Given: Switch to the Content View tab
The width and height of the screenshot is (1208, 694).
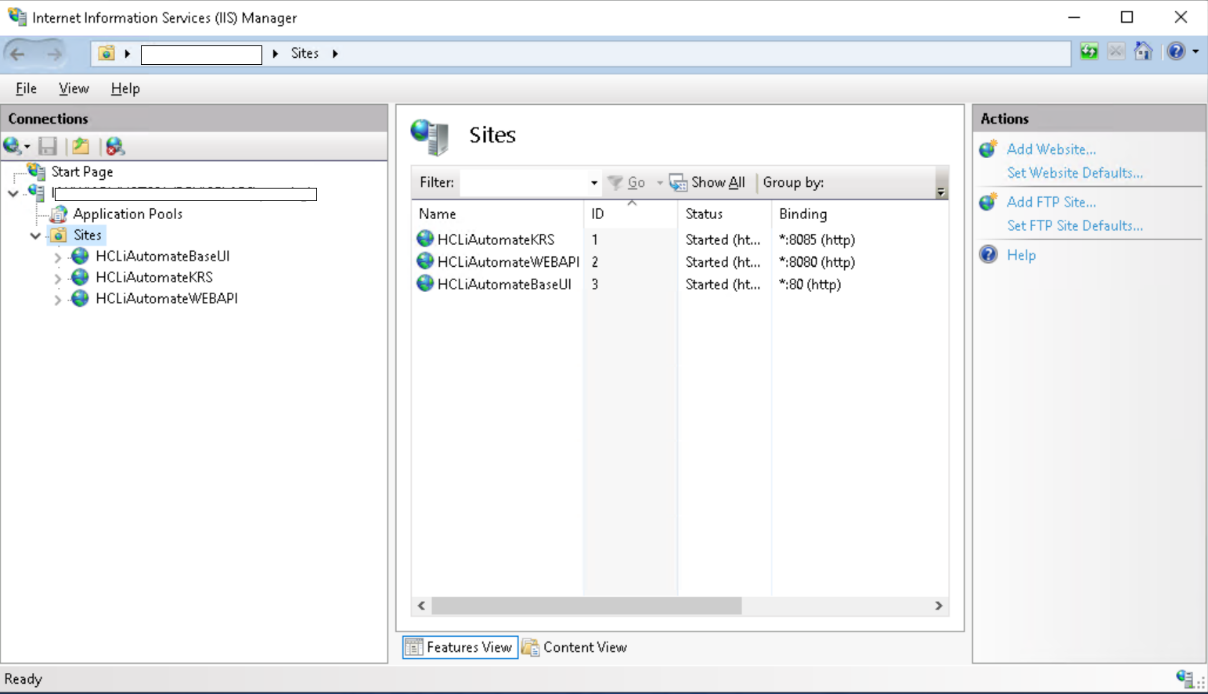Looking at the screenshot, I should (575, 647).
